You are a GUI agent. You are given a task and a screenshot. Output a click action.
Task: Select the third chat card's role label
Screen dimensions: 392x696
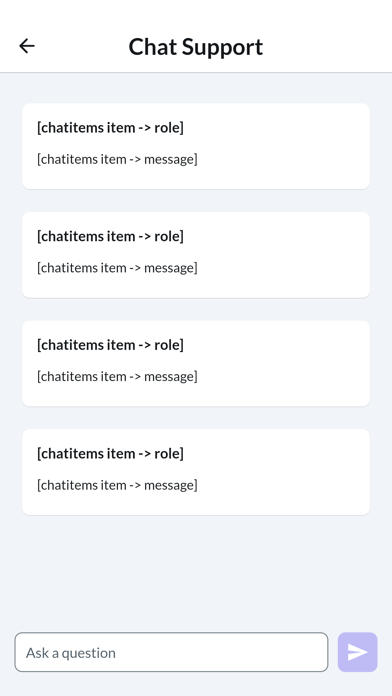coord(110,345)
